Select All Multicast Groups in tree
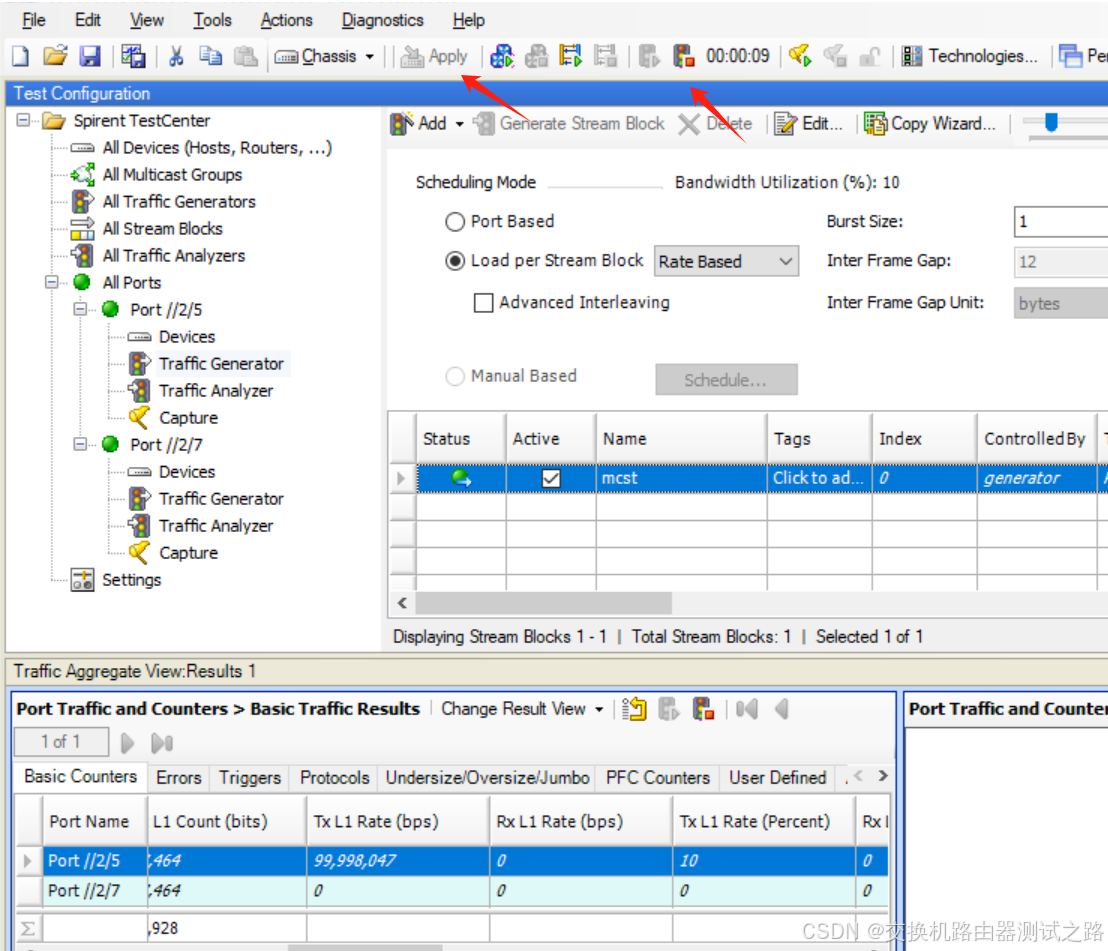Viewport: 1108px width, 951px height. pyautogui.click(x=172, y=175)
